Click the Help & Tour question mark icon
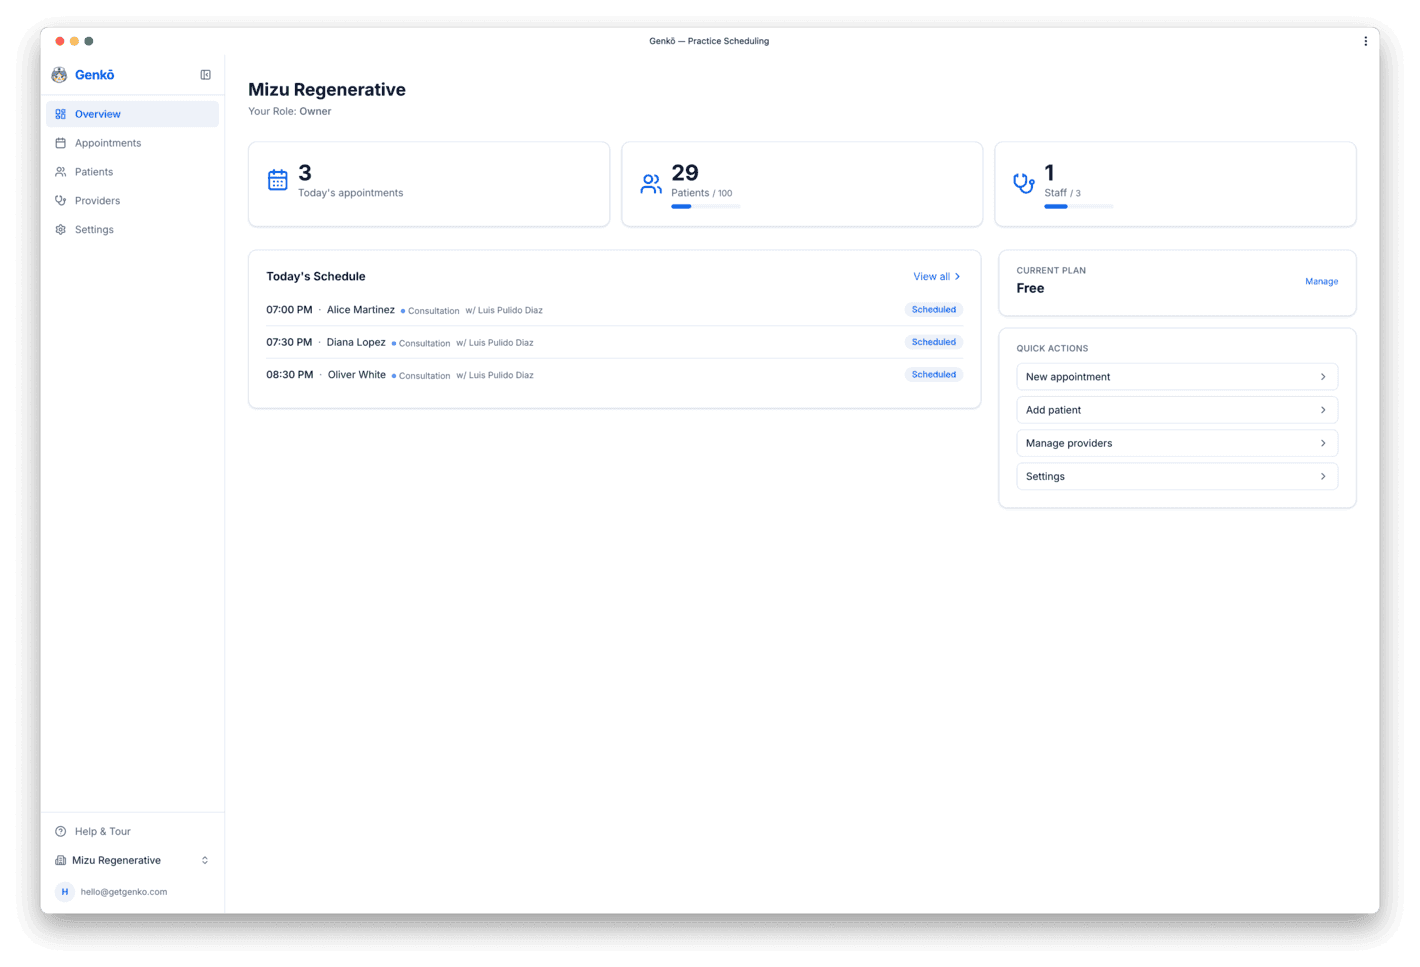1420x967 pixels. (x=61, y=831)
